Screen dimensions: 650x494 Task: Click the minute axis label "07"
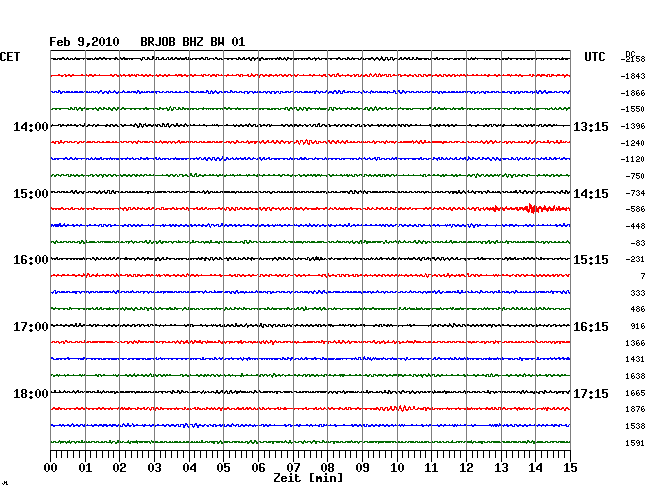(x=293, y=468)
